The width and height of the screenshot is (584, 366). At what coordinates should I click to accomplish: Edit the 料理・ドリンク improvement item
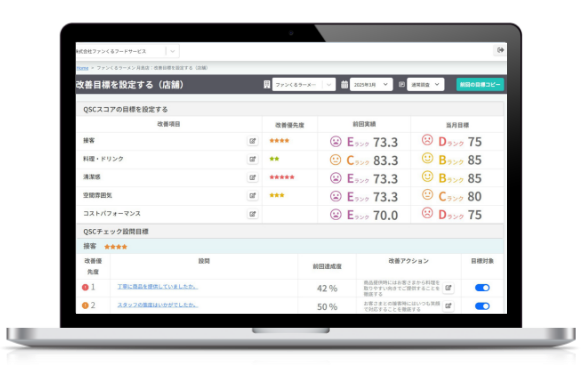253,159
